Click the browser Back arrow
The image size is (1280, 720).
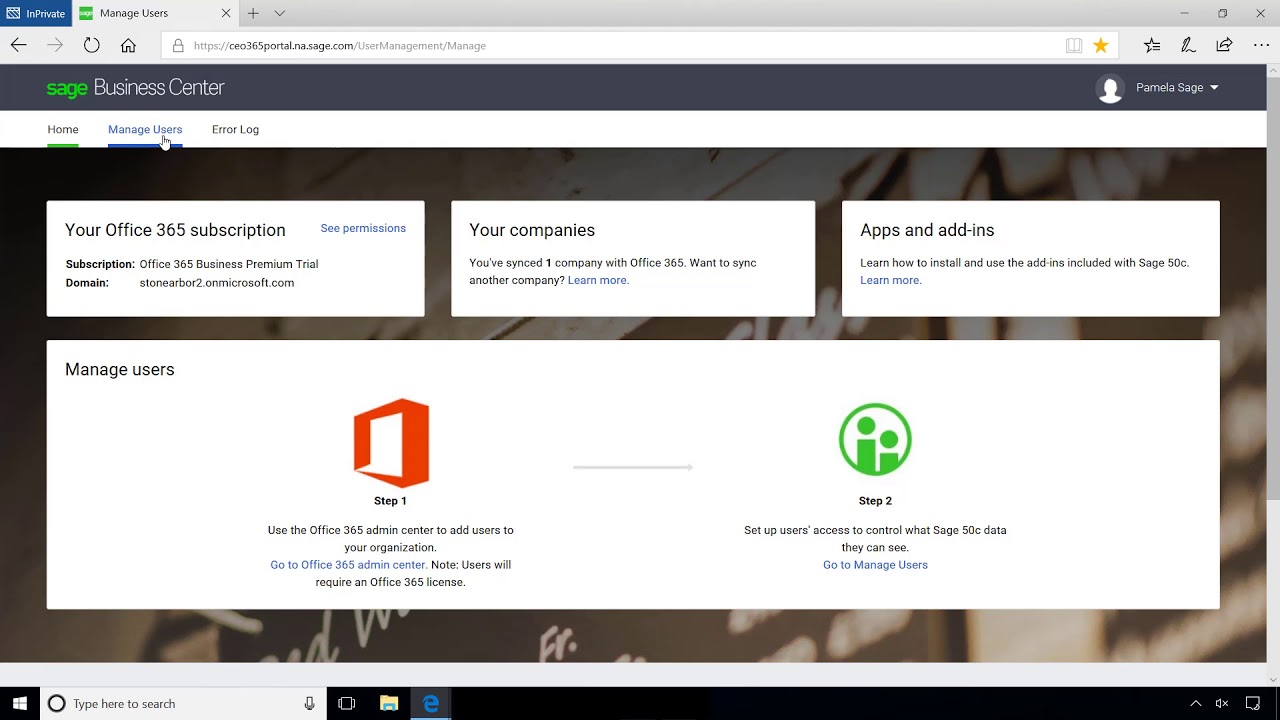[x=19, y=45]
